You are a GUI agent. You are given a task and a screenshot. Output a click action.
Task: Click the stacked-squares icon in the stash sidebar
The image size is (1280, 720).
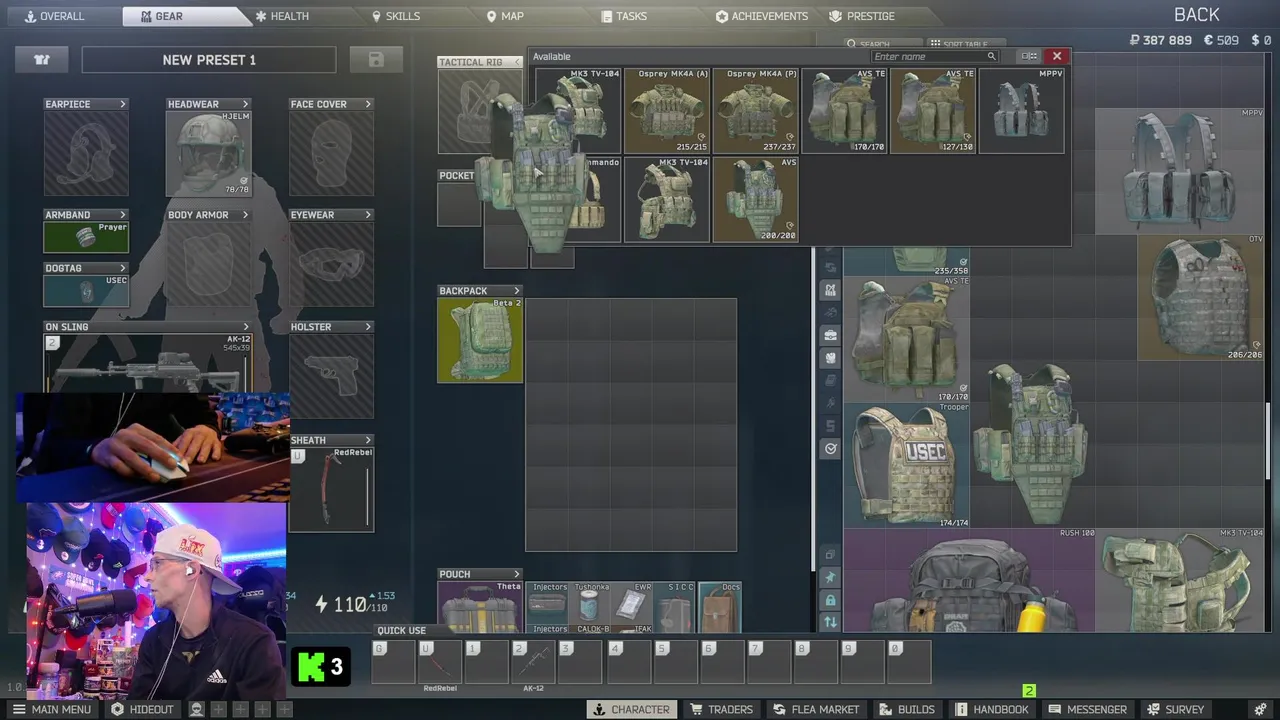tap(830, 554)
